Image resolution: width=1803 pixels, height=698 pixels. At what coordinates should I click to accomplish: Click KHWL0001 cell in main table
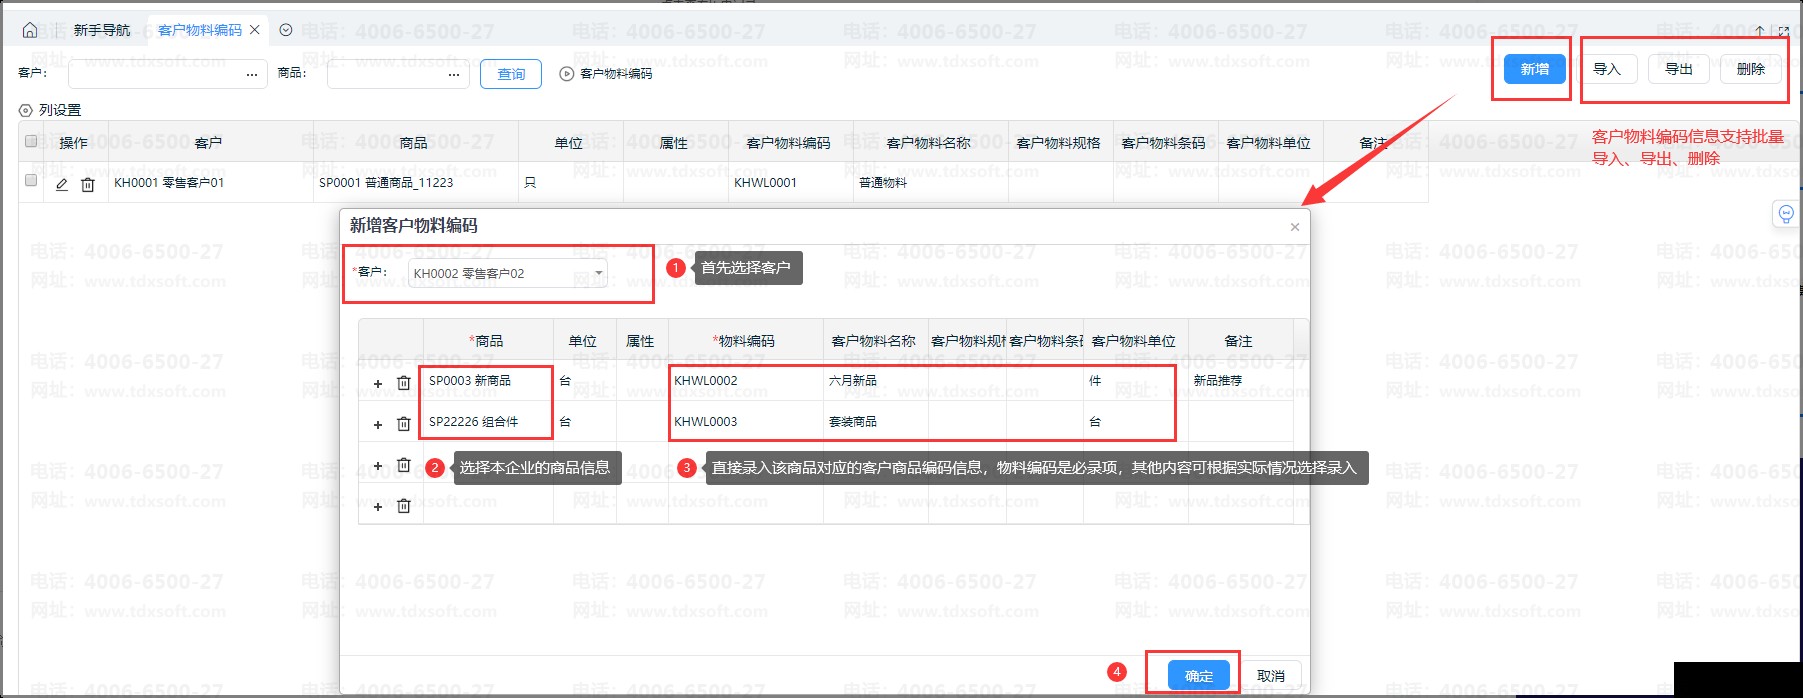click(x=790, y=183)
